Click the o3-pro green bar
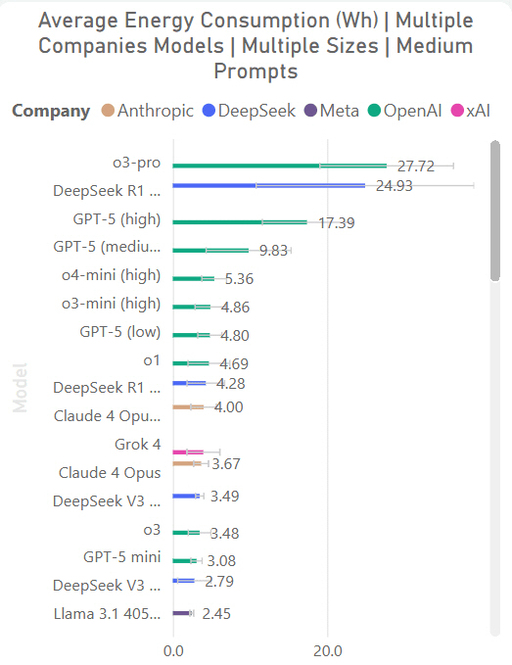This screenshot has height=665, width=512. [280, 166]
